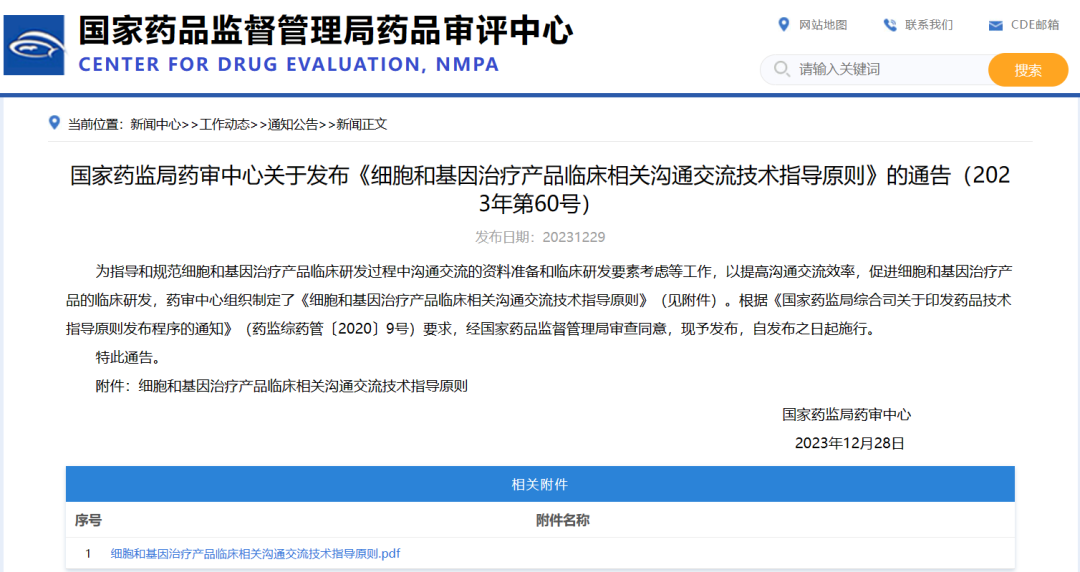
Task: Click the 附件：细胞和基因治疗产品 line
Action: (x=281, y=386)
